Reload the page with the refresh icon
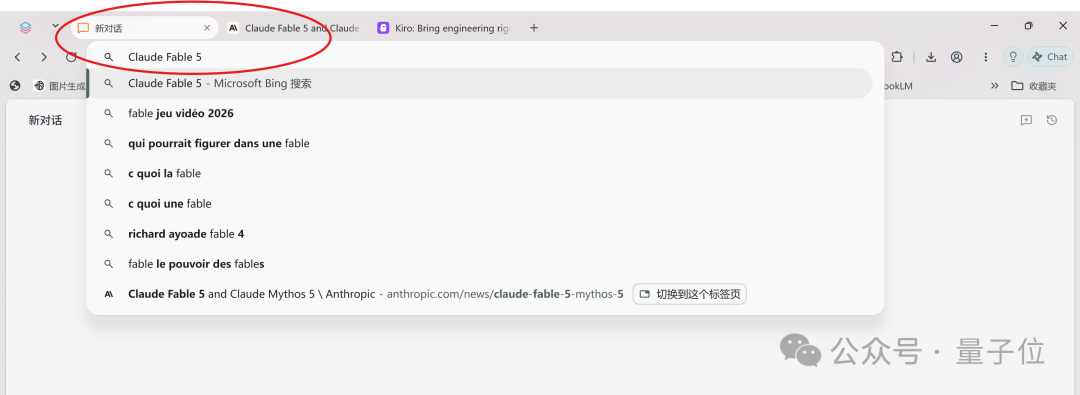1080x395 pixels. coord(70,57)
